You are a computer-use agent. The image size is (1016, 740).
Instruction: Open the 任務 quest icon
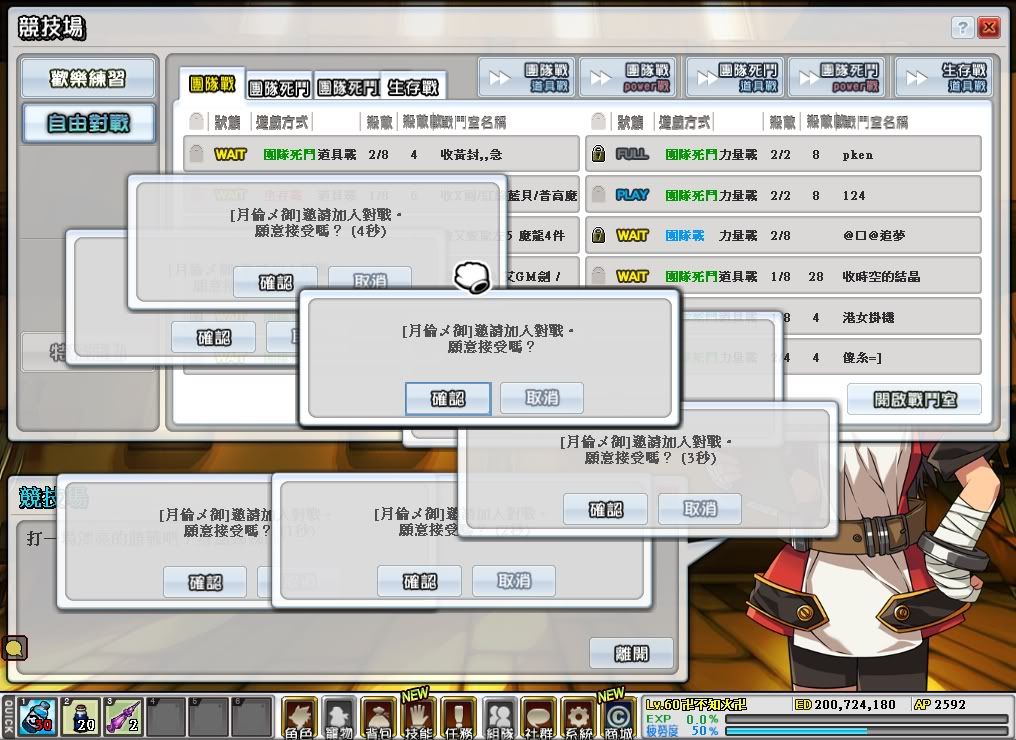[459, 718]
